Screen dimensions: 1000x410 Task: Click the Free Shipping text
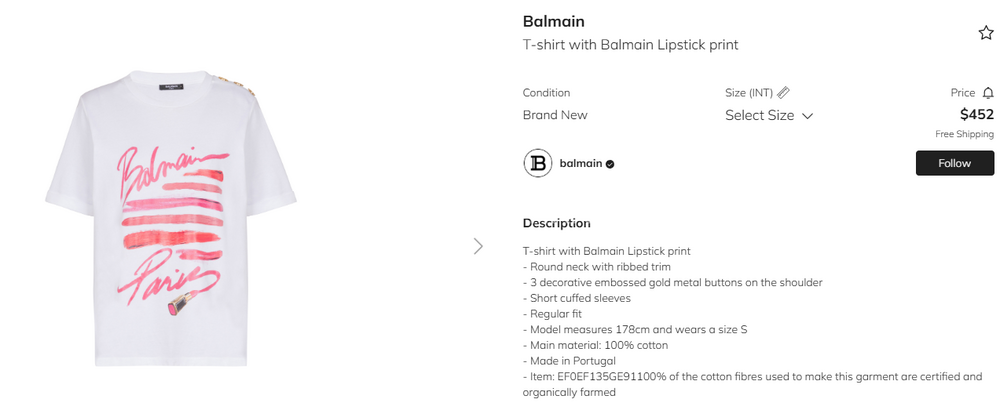(x=964, y=134)
